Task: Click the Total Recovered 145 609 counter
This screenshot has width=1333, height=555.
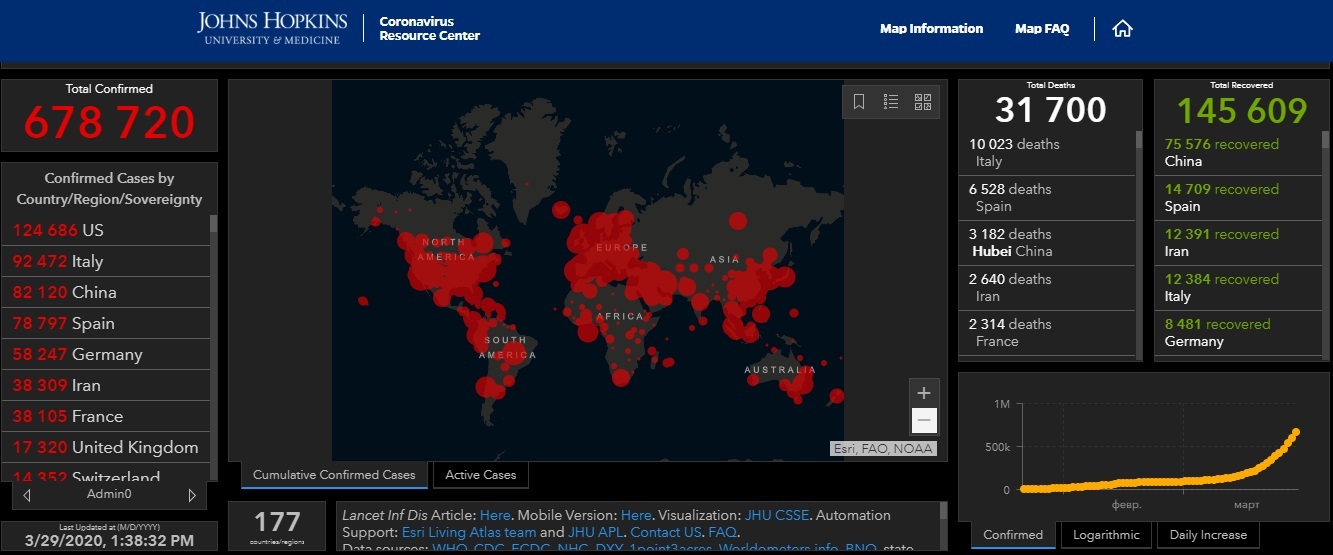Action: pos(1242,110)
